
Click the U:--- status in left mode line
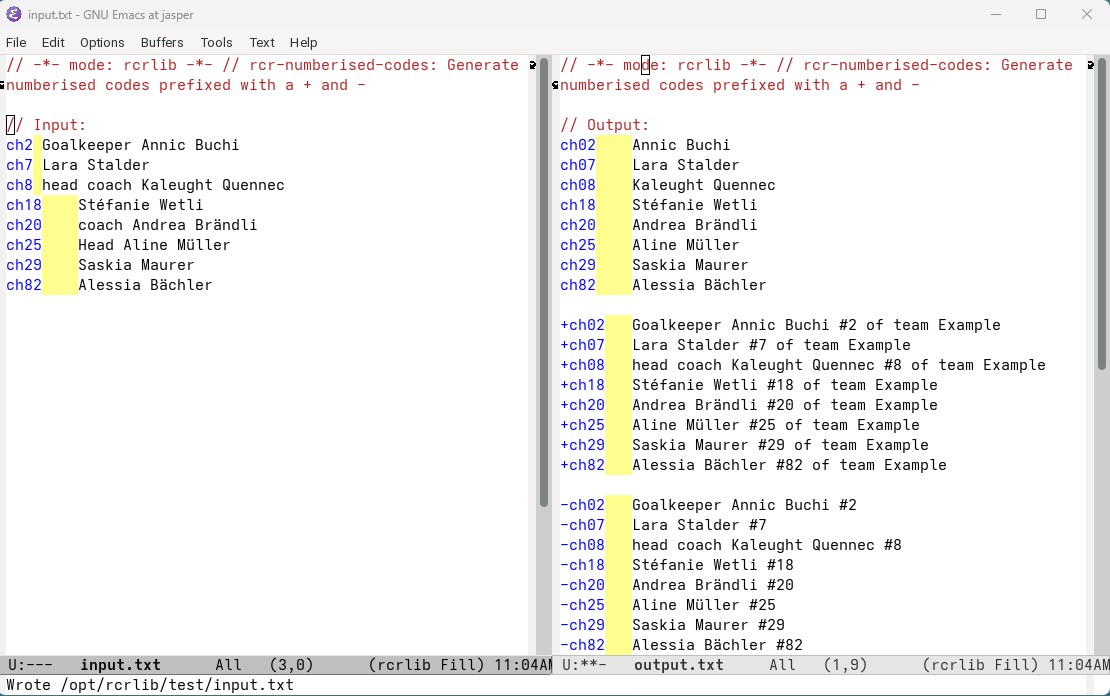(x=30, y=666)
